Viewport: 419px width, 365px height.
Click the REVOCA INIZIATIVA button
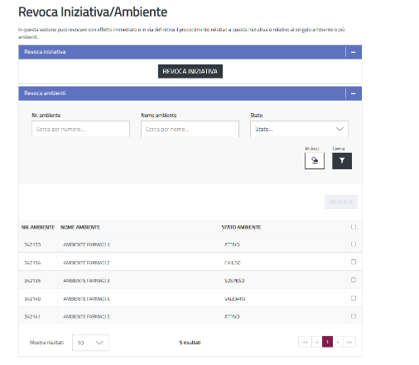pyautogui.click(x=190, y=71)
